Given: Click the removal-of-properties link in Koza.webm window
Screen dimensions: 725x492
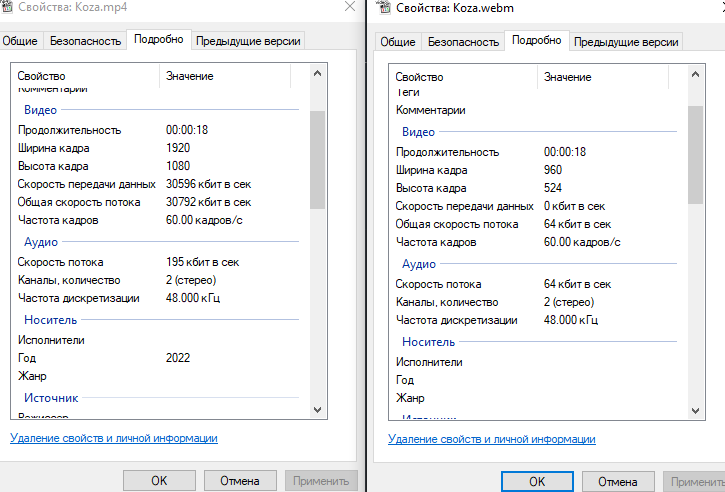Looking at the screenshot, I should click(x=491, y=439).
